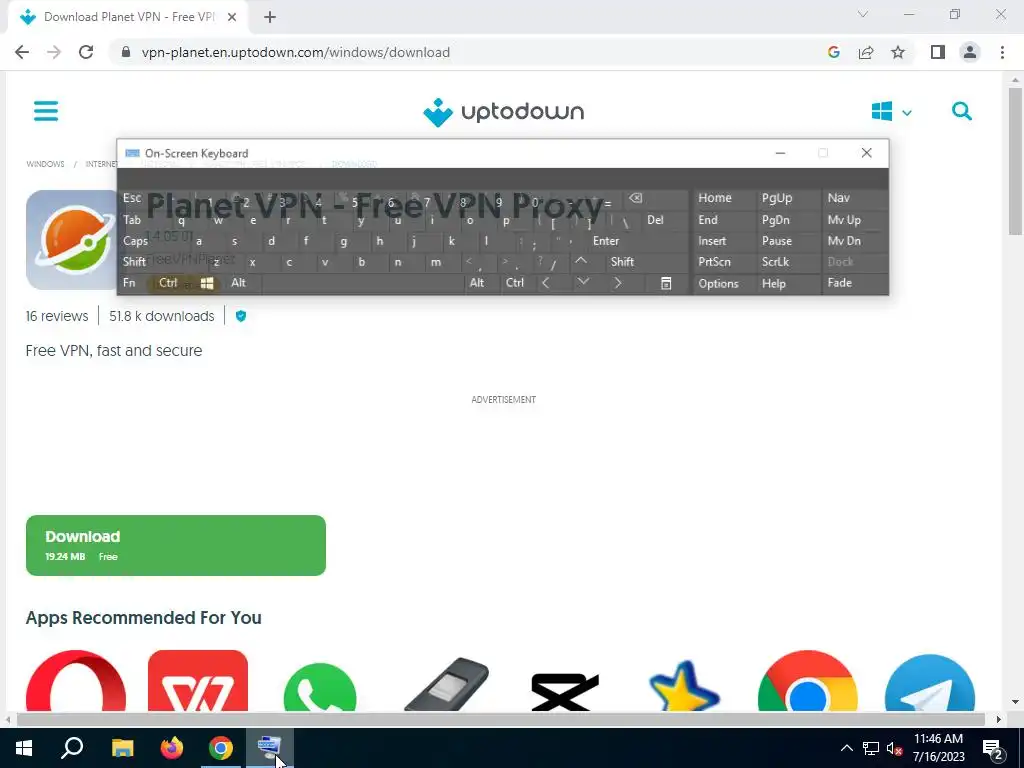Click the 16 reviews link

(x=57, y=316)
